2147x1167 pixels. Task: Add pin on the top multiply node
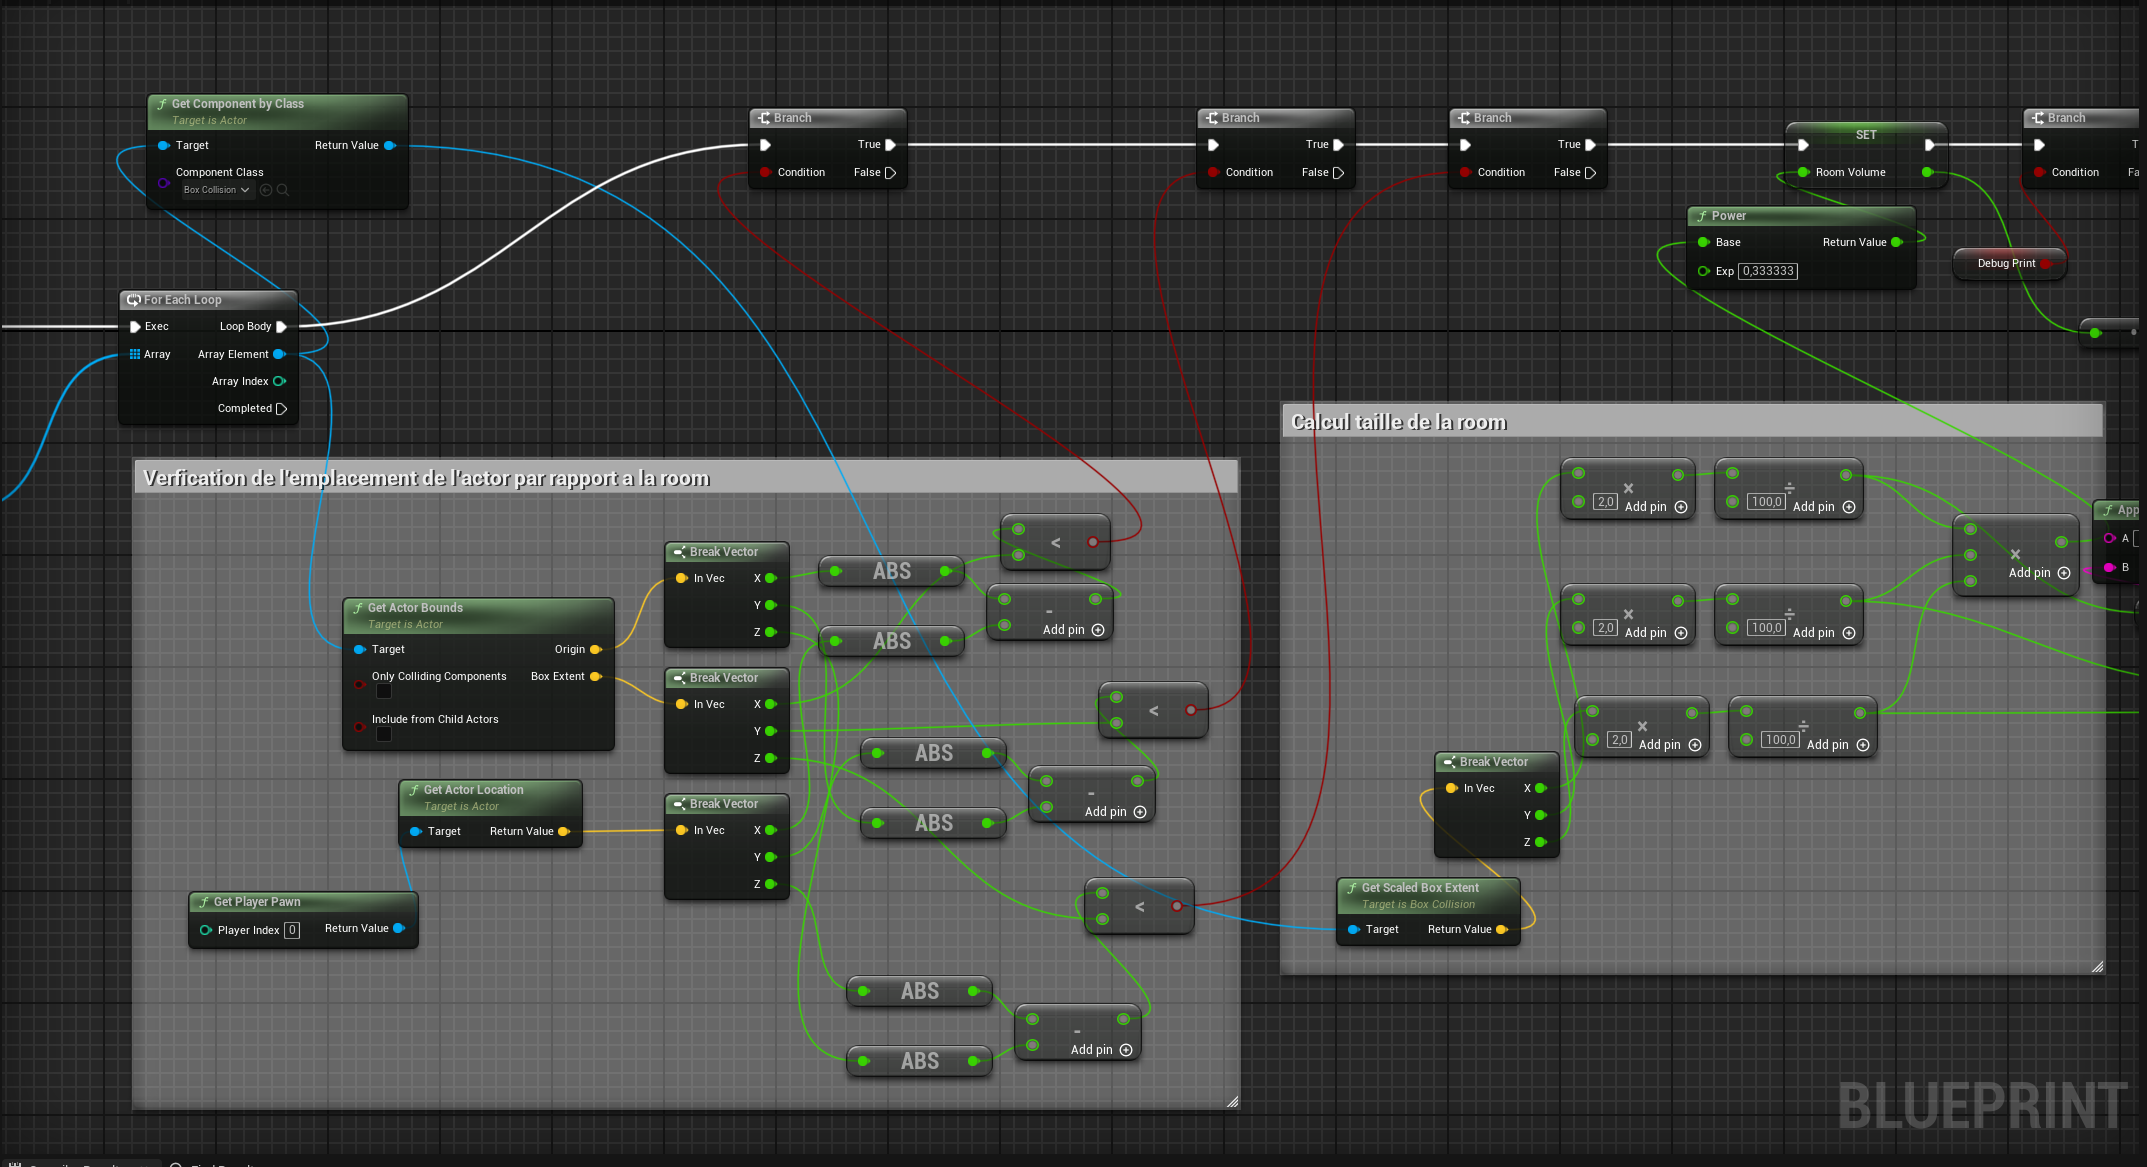point(1680,507)
